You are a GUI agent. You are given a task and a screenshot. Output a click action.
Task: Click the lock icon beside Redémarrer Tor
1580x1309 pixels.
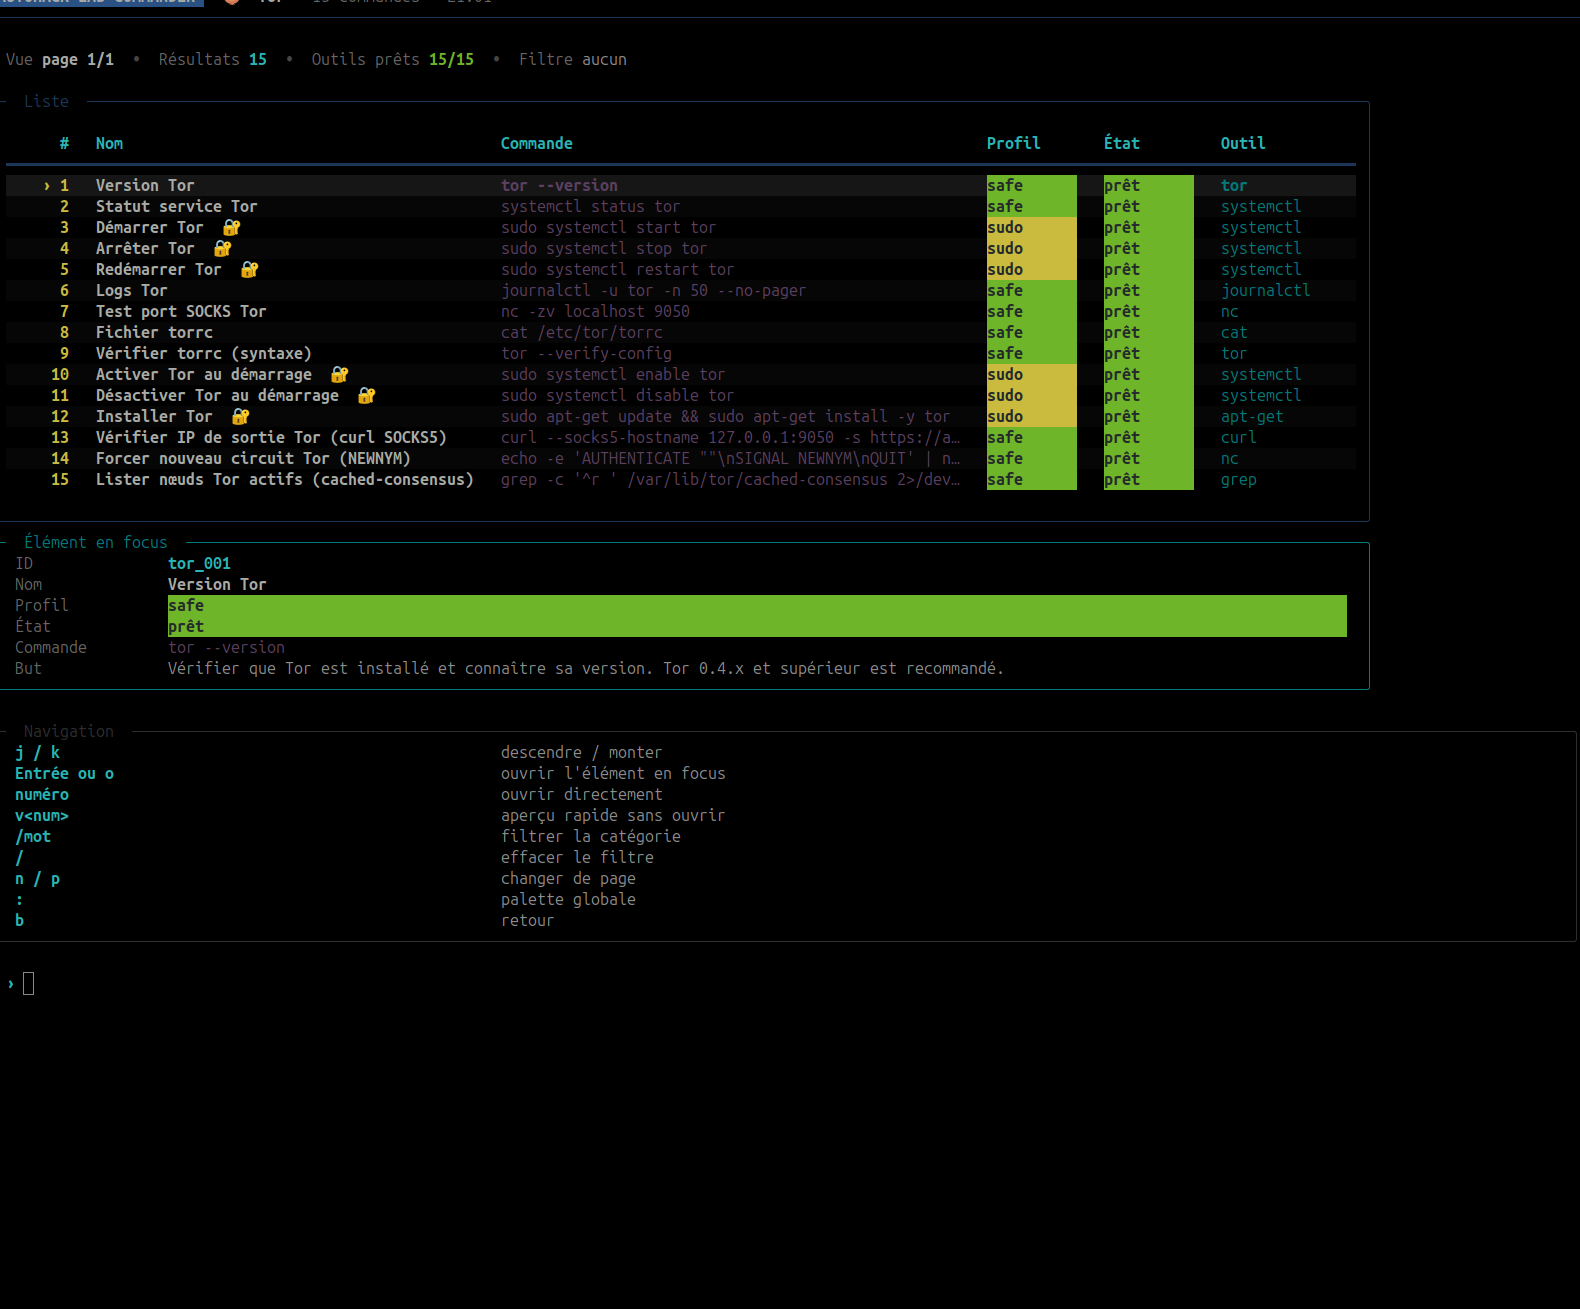(x=249, y=269)
